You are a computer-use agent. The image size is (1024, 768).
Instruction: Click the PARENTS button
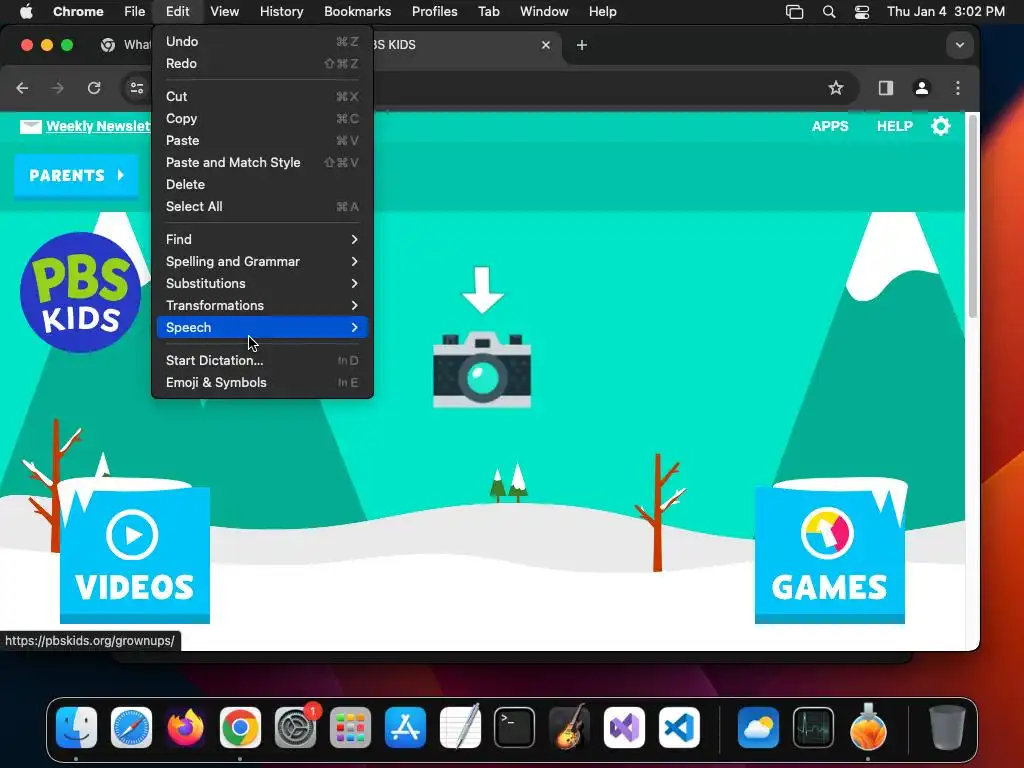[76, 176]
